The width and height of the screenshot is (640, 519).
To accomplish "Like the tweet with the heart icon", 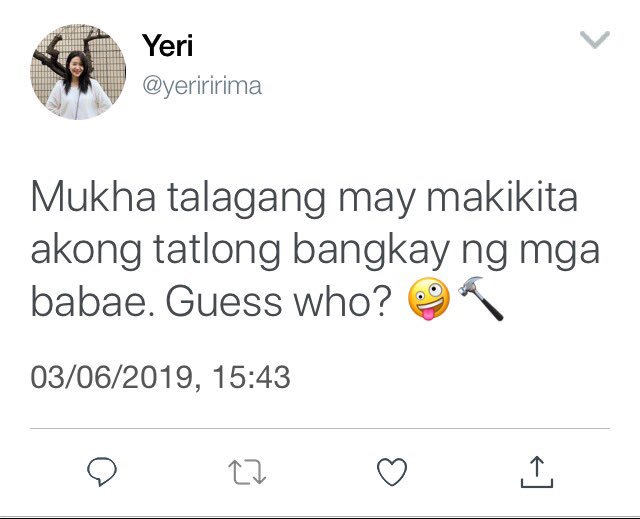I will click(x=392, y=472).
